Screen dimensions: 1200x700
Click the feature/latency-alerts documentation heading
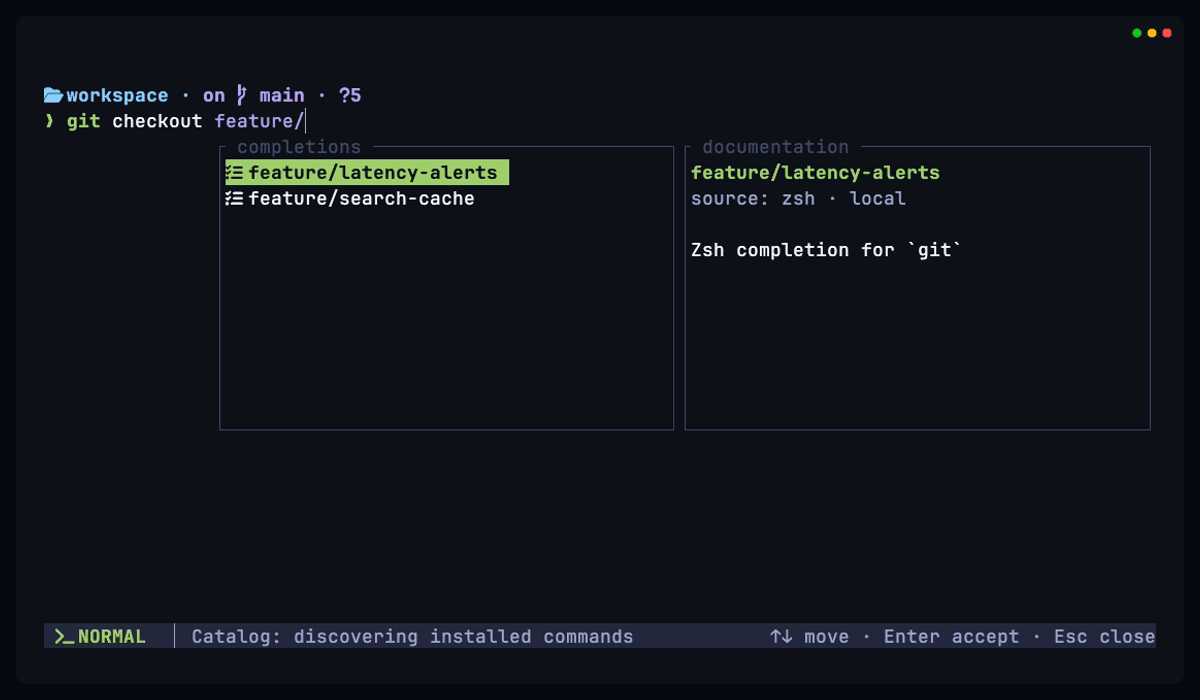click(x=815, y=172)
